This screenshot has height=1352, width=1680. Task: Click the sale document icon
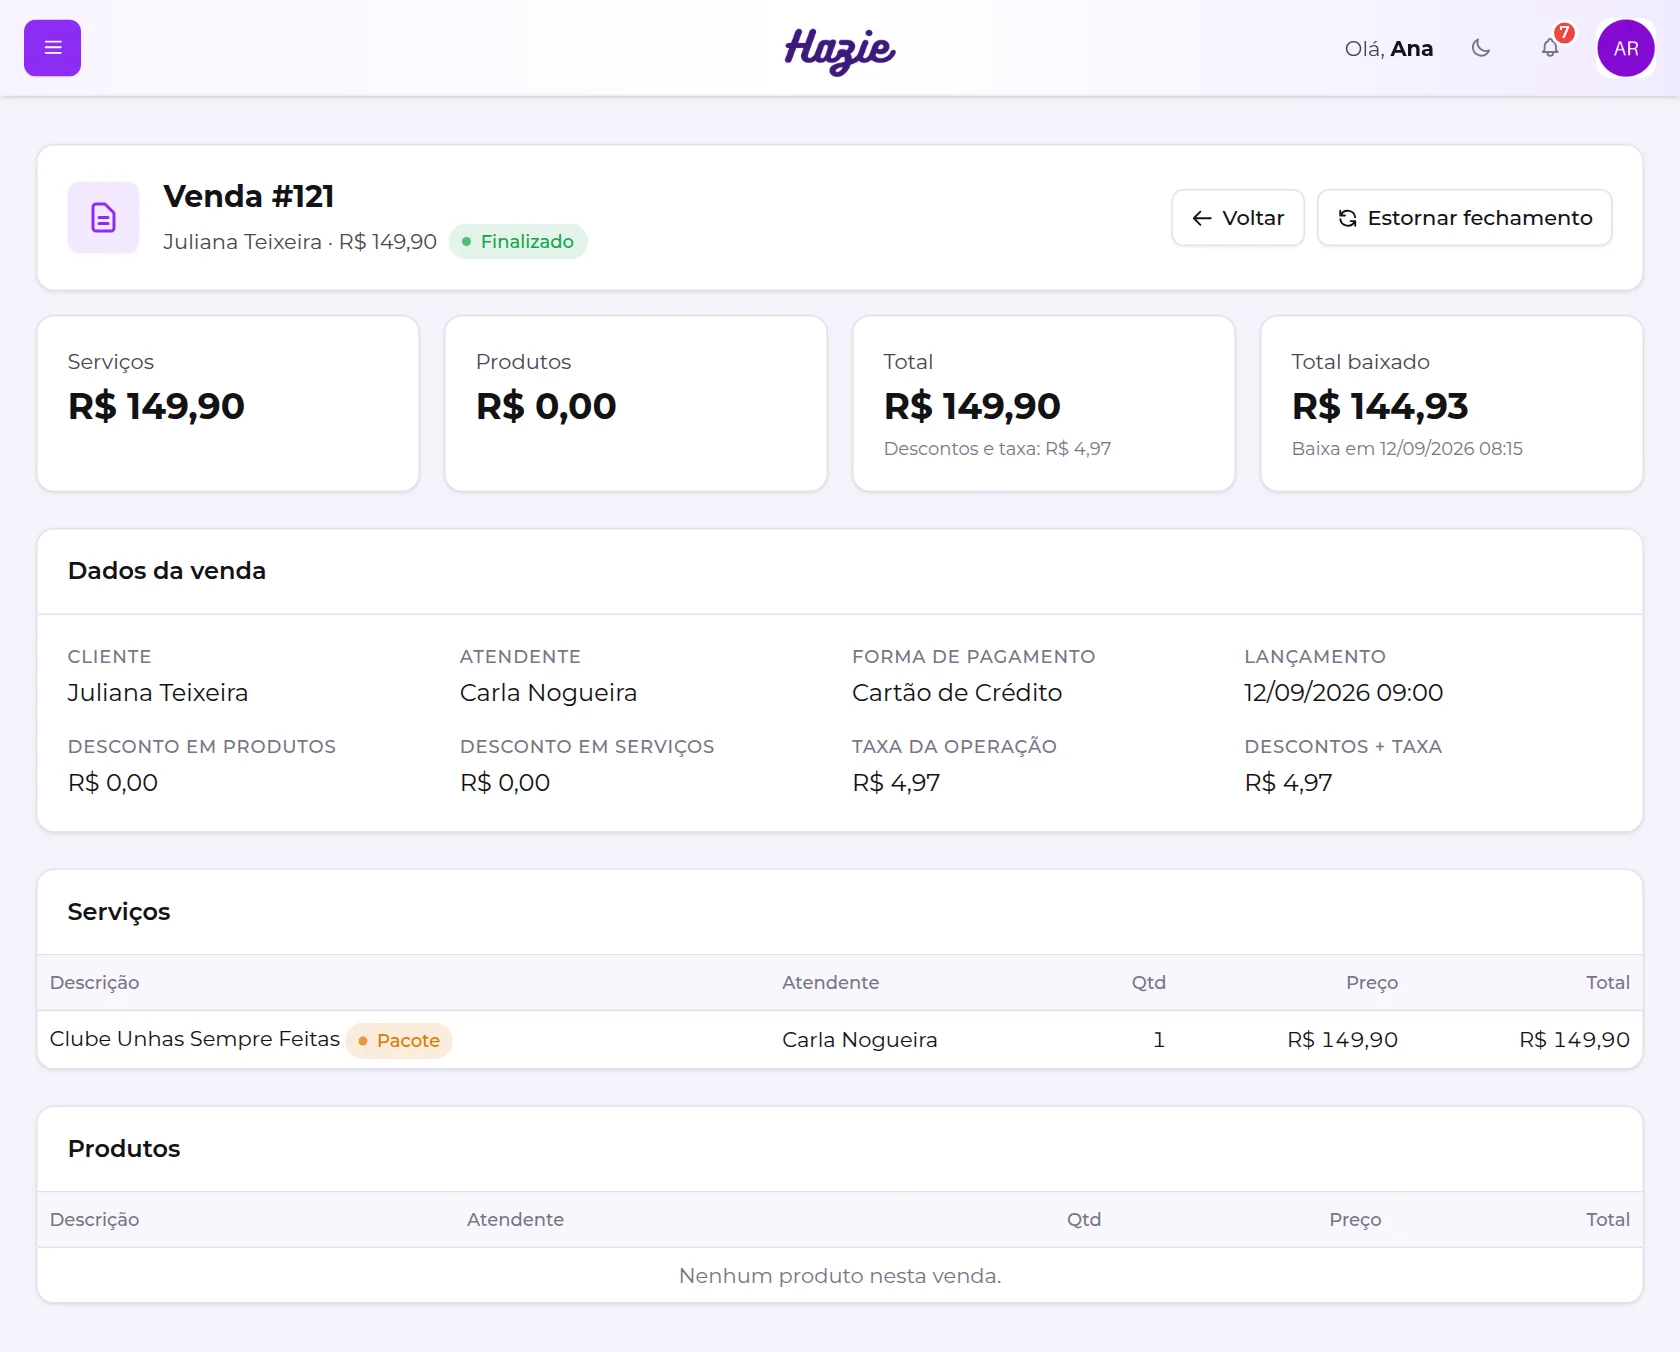tap(103, 217)
